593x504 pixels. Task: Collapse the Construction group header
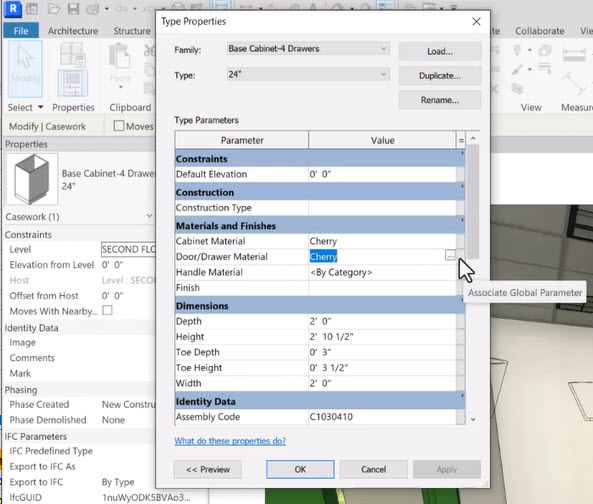point(320,192)
